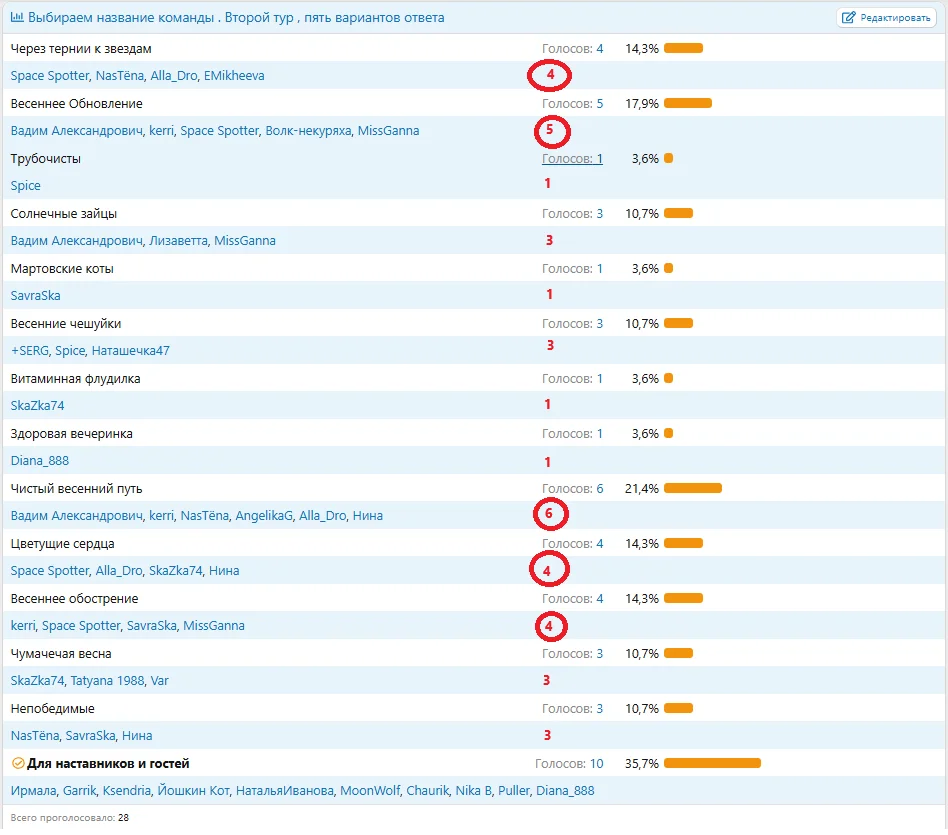The width and height of the screenshot is (948, 835).
Task: Click SkaZka74 under Витаминная флудилка
Action: pos(37,406)
